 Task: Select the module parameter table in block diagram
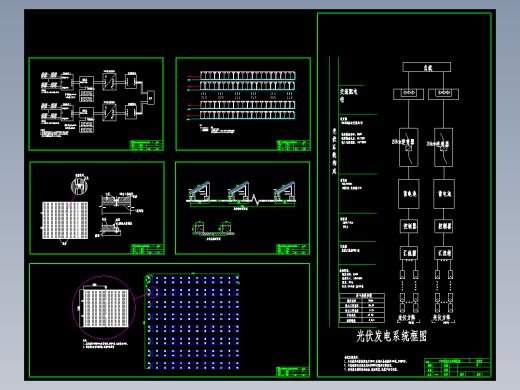click(x=362, y=308)
